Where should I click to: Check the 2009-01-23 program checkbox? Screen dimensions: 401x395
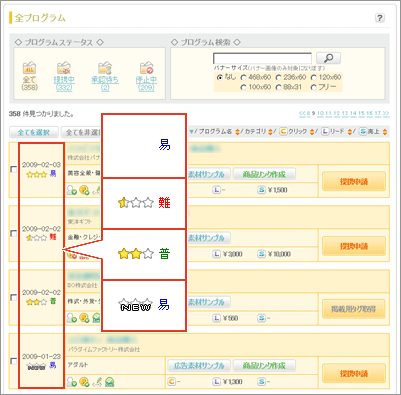click(13, 361)
